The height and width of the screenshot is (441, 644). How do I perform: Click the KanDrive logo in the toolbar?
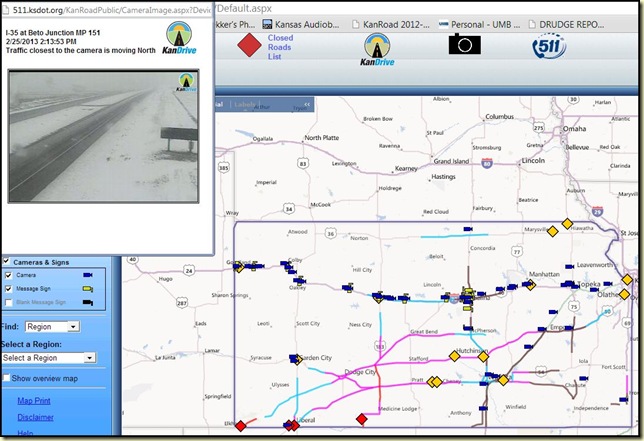[377, 50]
